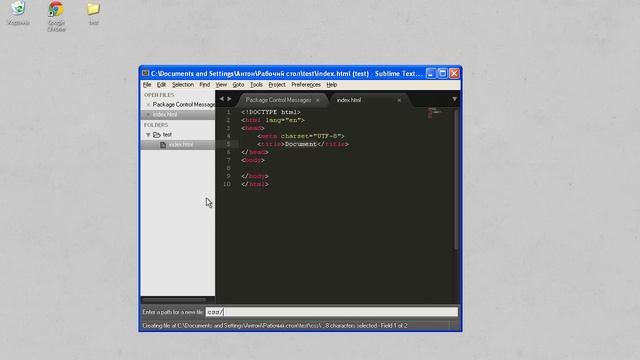Open the Goto menu
640x360 pixels.
238,84
